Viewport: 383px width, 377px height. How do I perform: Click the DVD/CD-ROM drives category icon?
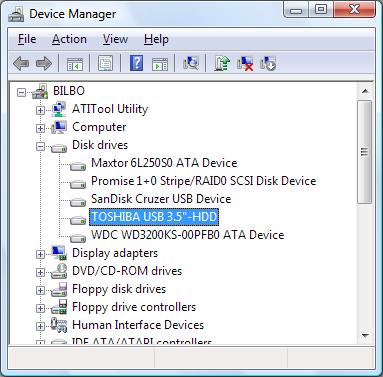click(59, 271)
